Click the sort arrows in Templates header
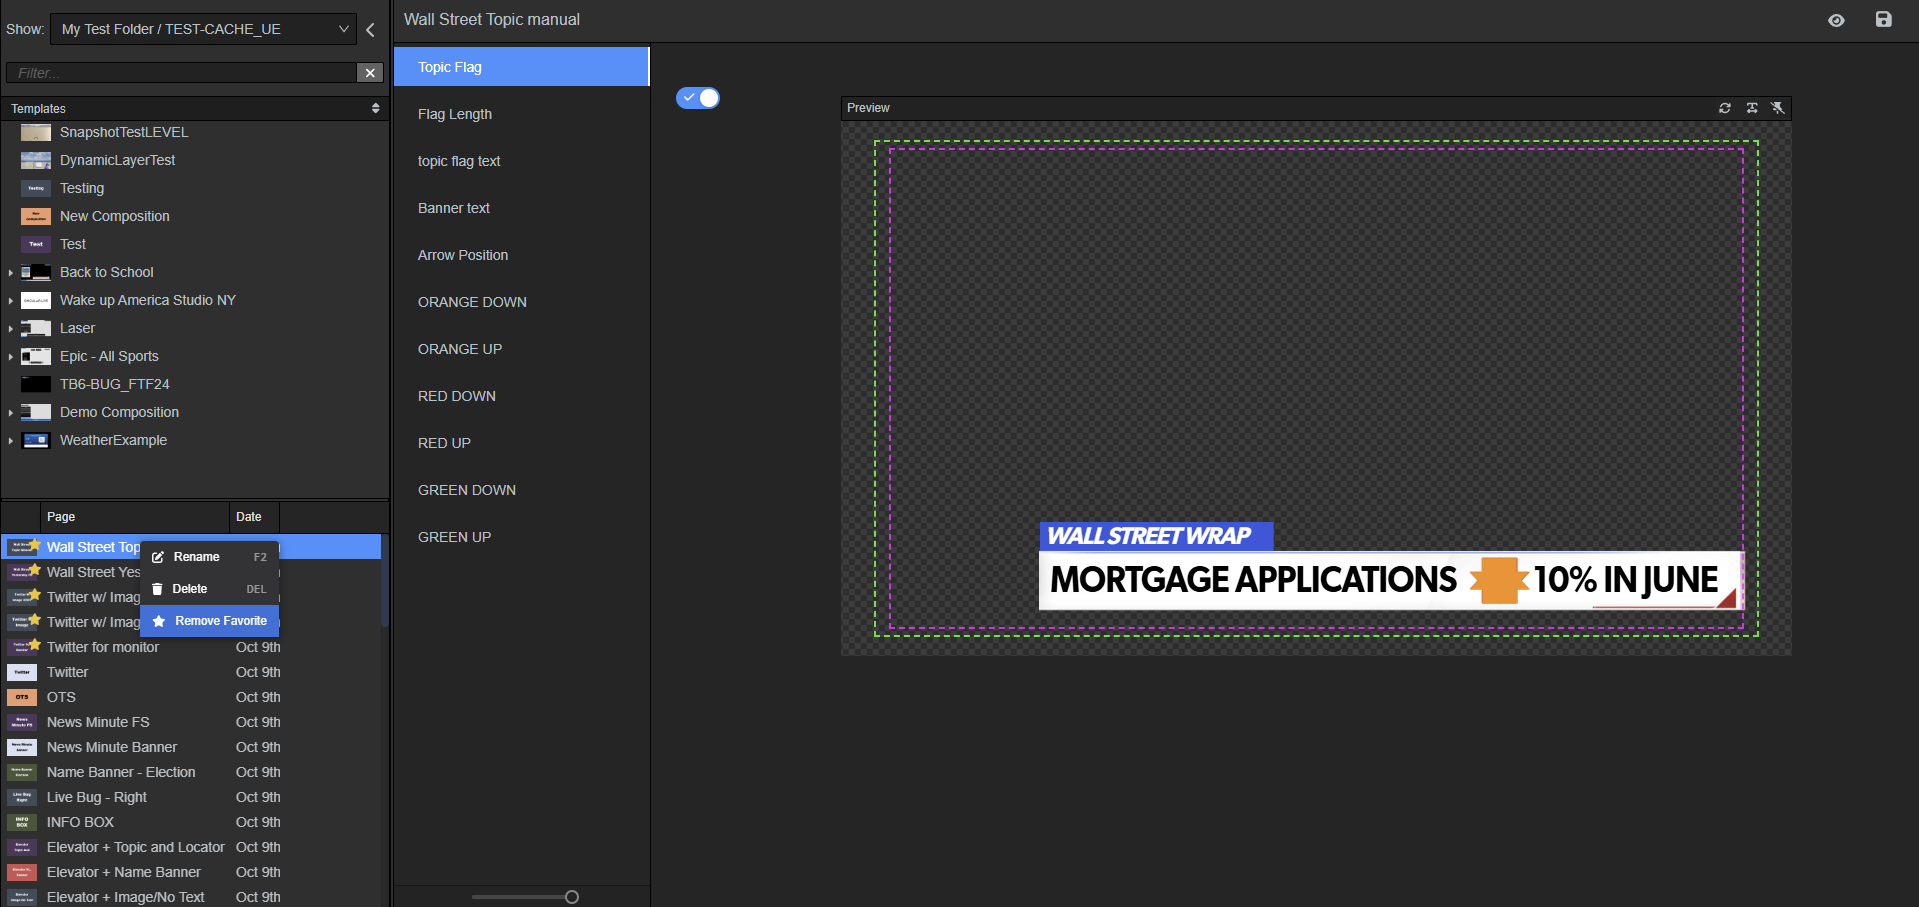The height and width of the screenshot is (907, 1919). 376,108
